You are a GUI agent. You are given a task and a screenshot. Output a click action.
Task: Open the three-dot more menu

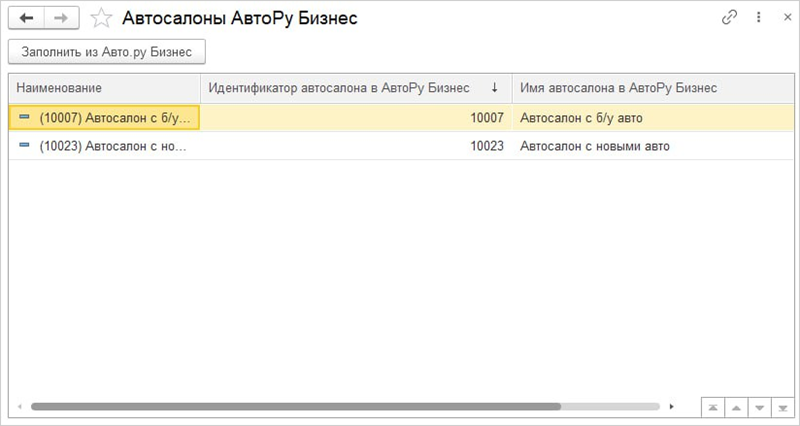759,18
